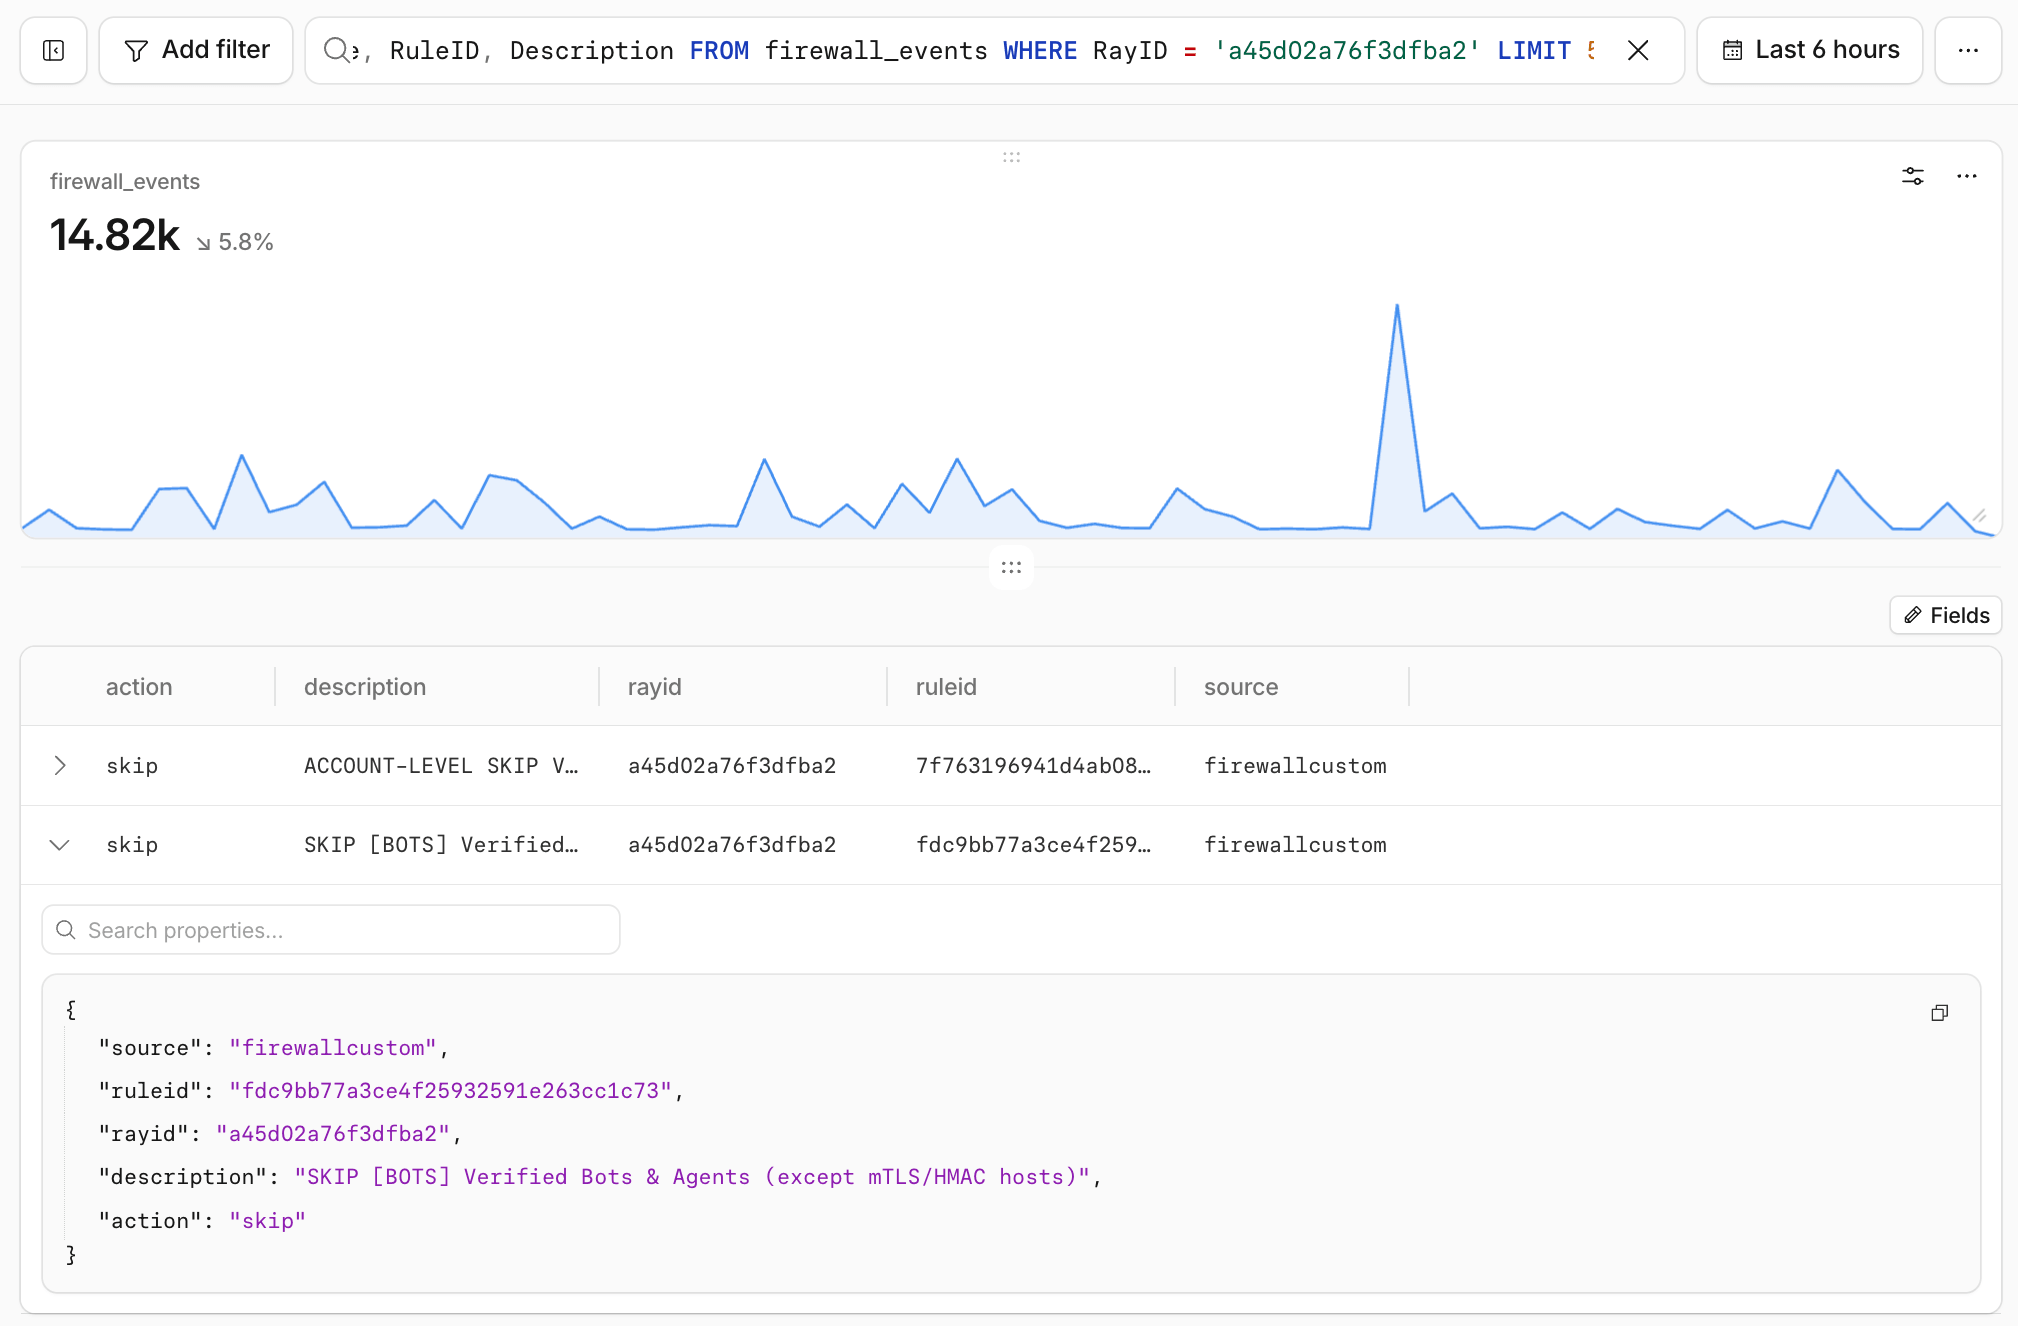Collapse the SKIP [BOTS] Verified row

click(x=60, y=845)
